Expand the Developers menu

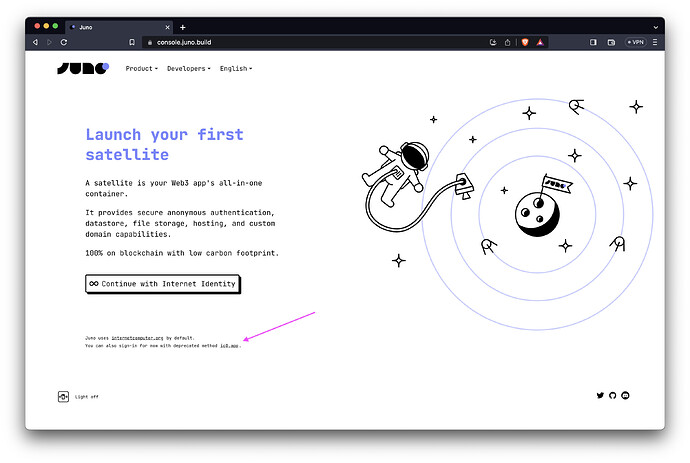(188, 69)
